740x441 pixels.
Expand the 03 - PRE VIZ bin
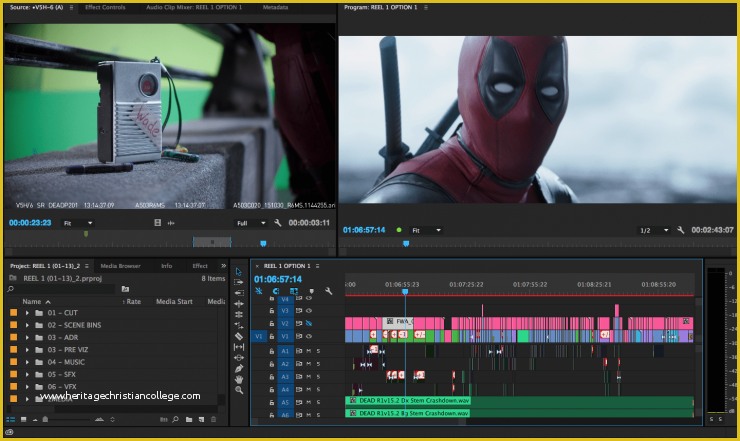point(27,349)
